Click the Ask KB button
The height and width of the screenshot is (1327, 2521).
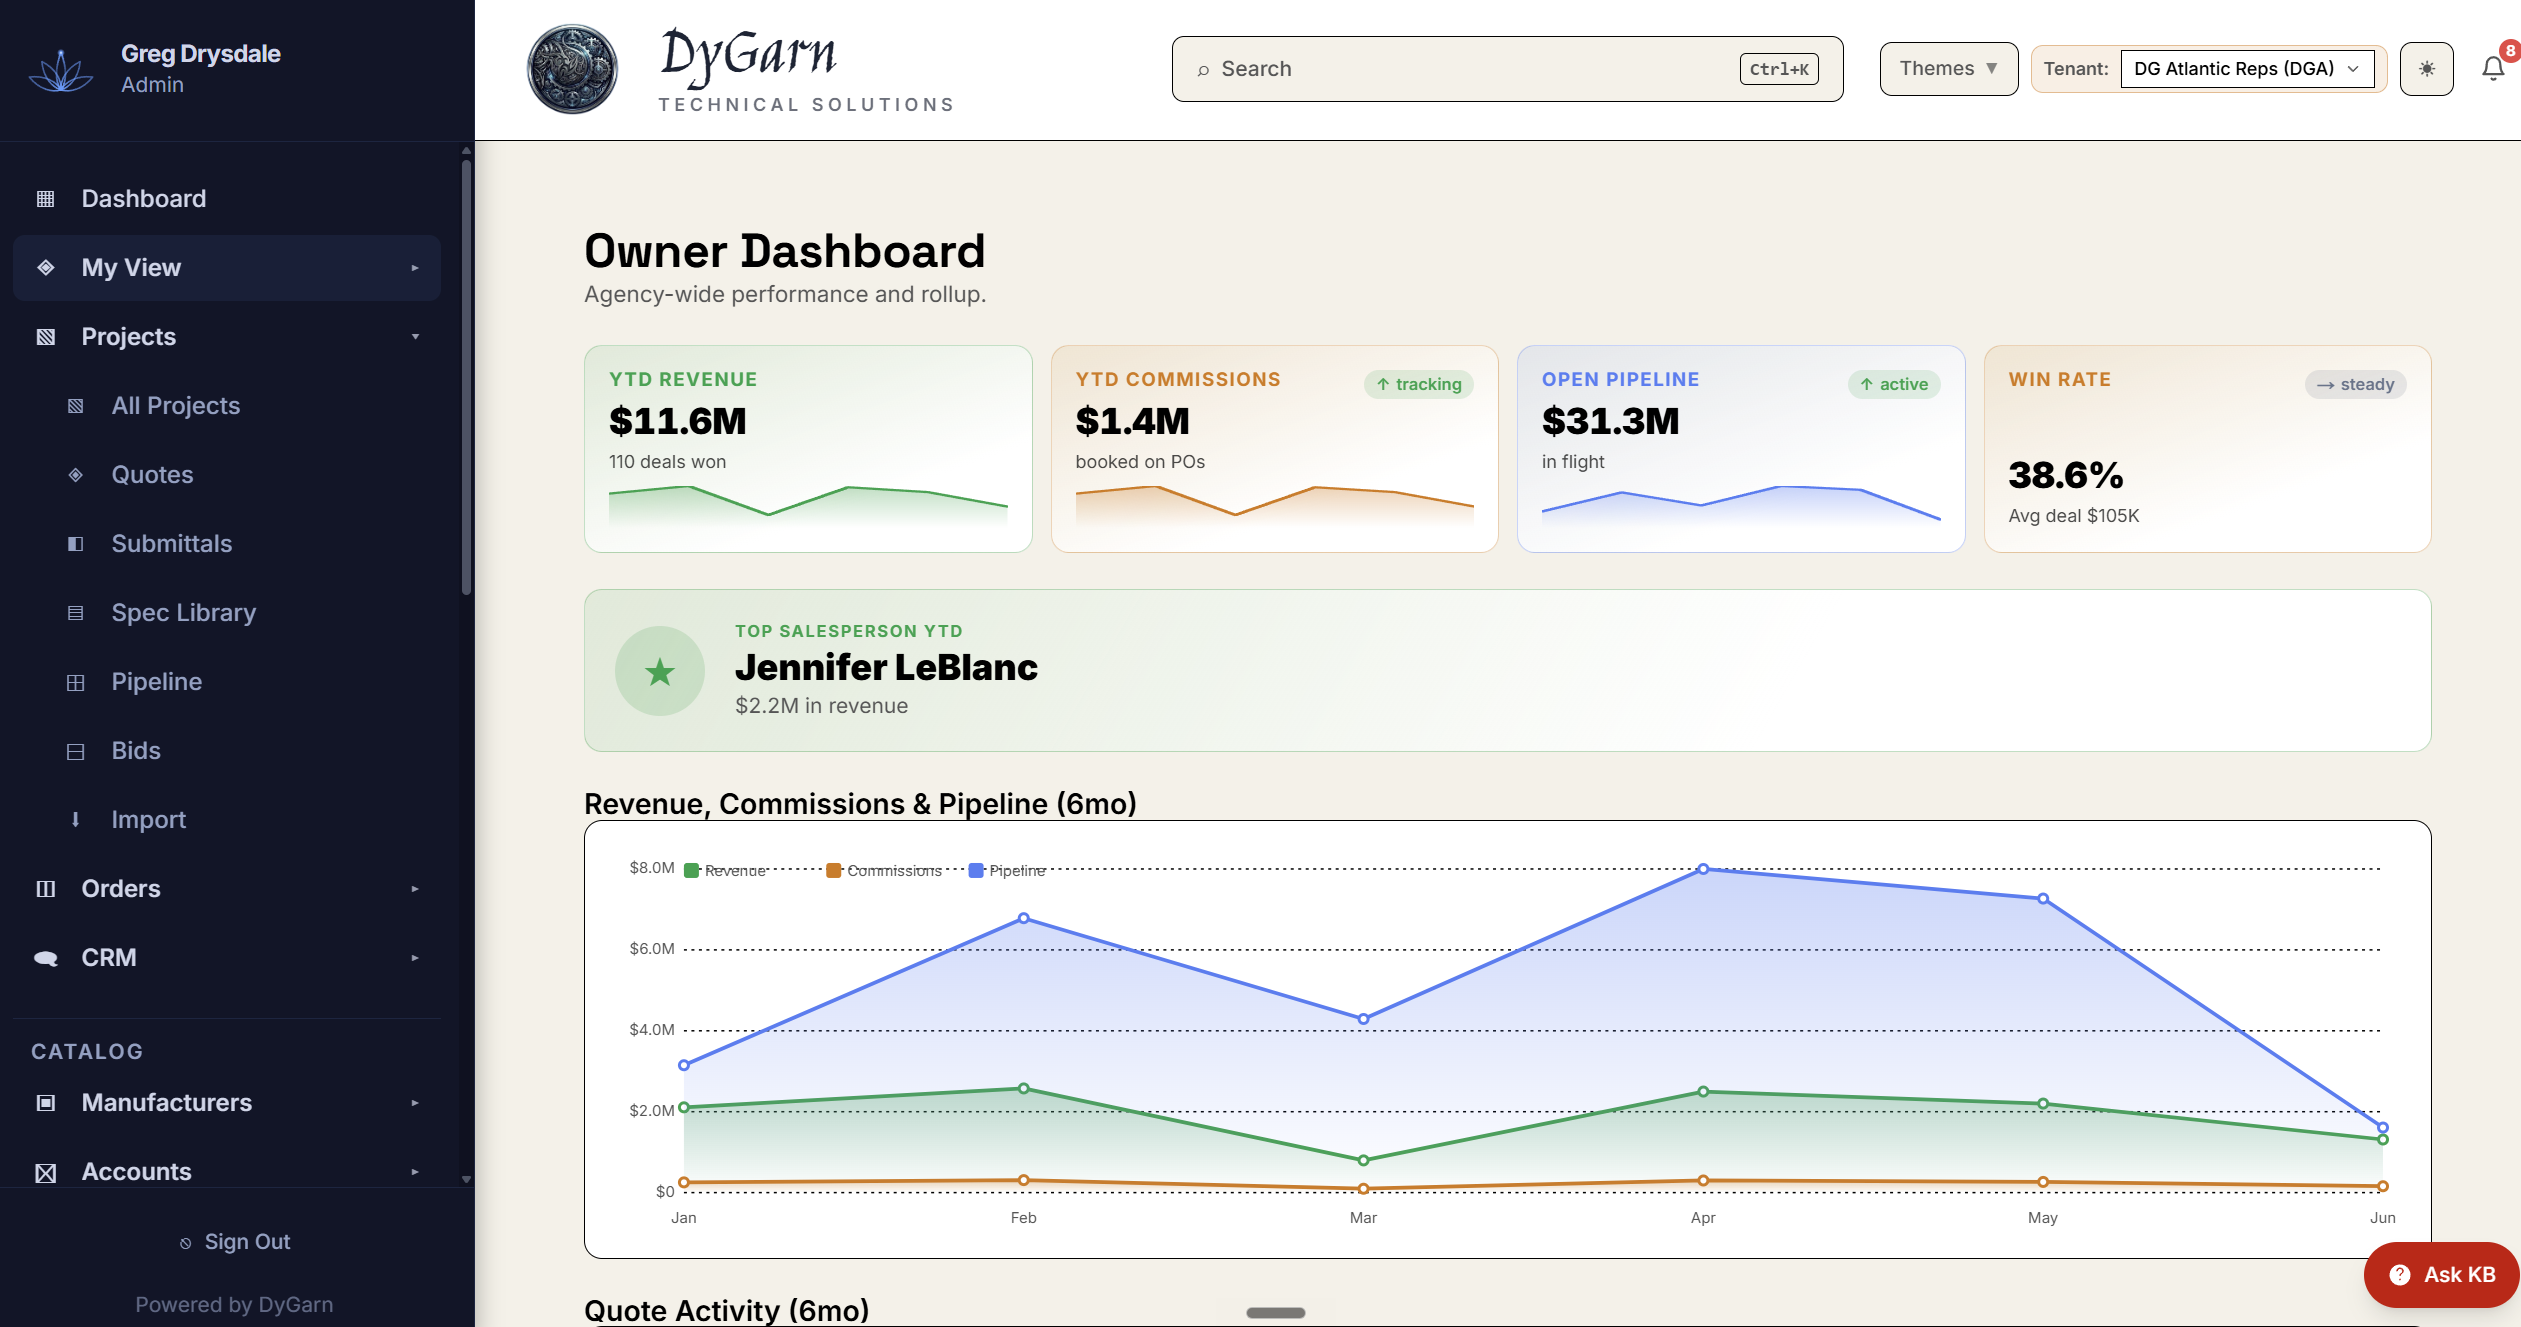(x=2441, y=1274)
